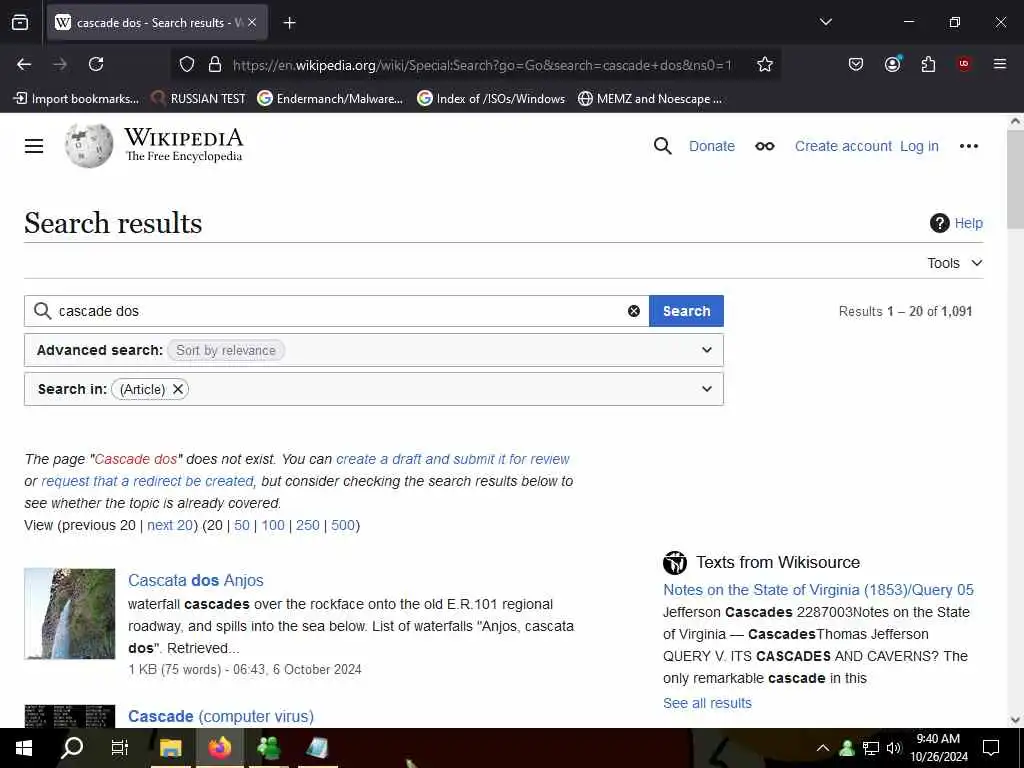Click the page vertical scrollbar thumb
The width and height of the screenshot is (1024, 768).
pos(1015,180)
